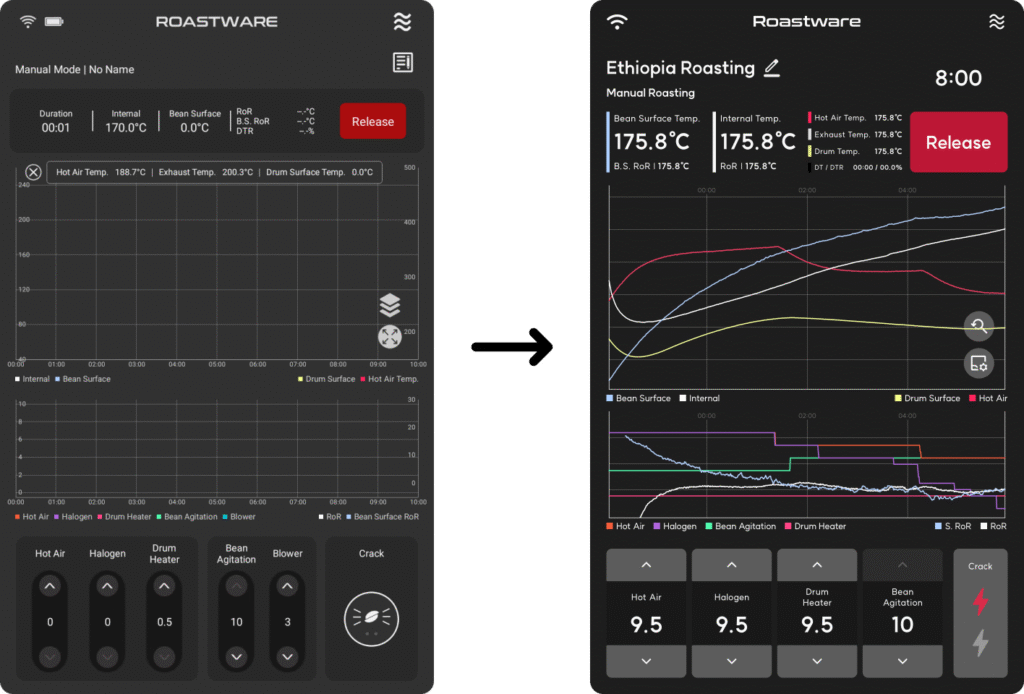
Task: Click the large Release button, right screen
Action: (958, 142)
